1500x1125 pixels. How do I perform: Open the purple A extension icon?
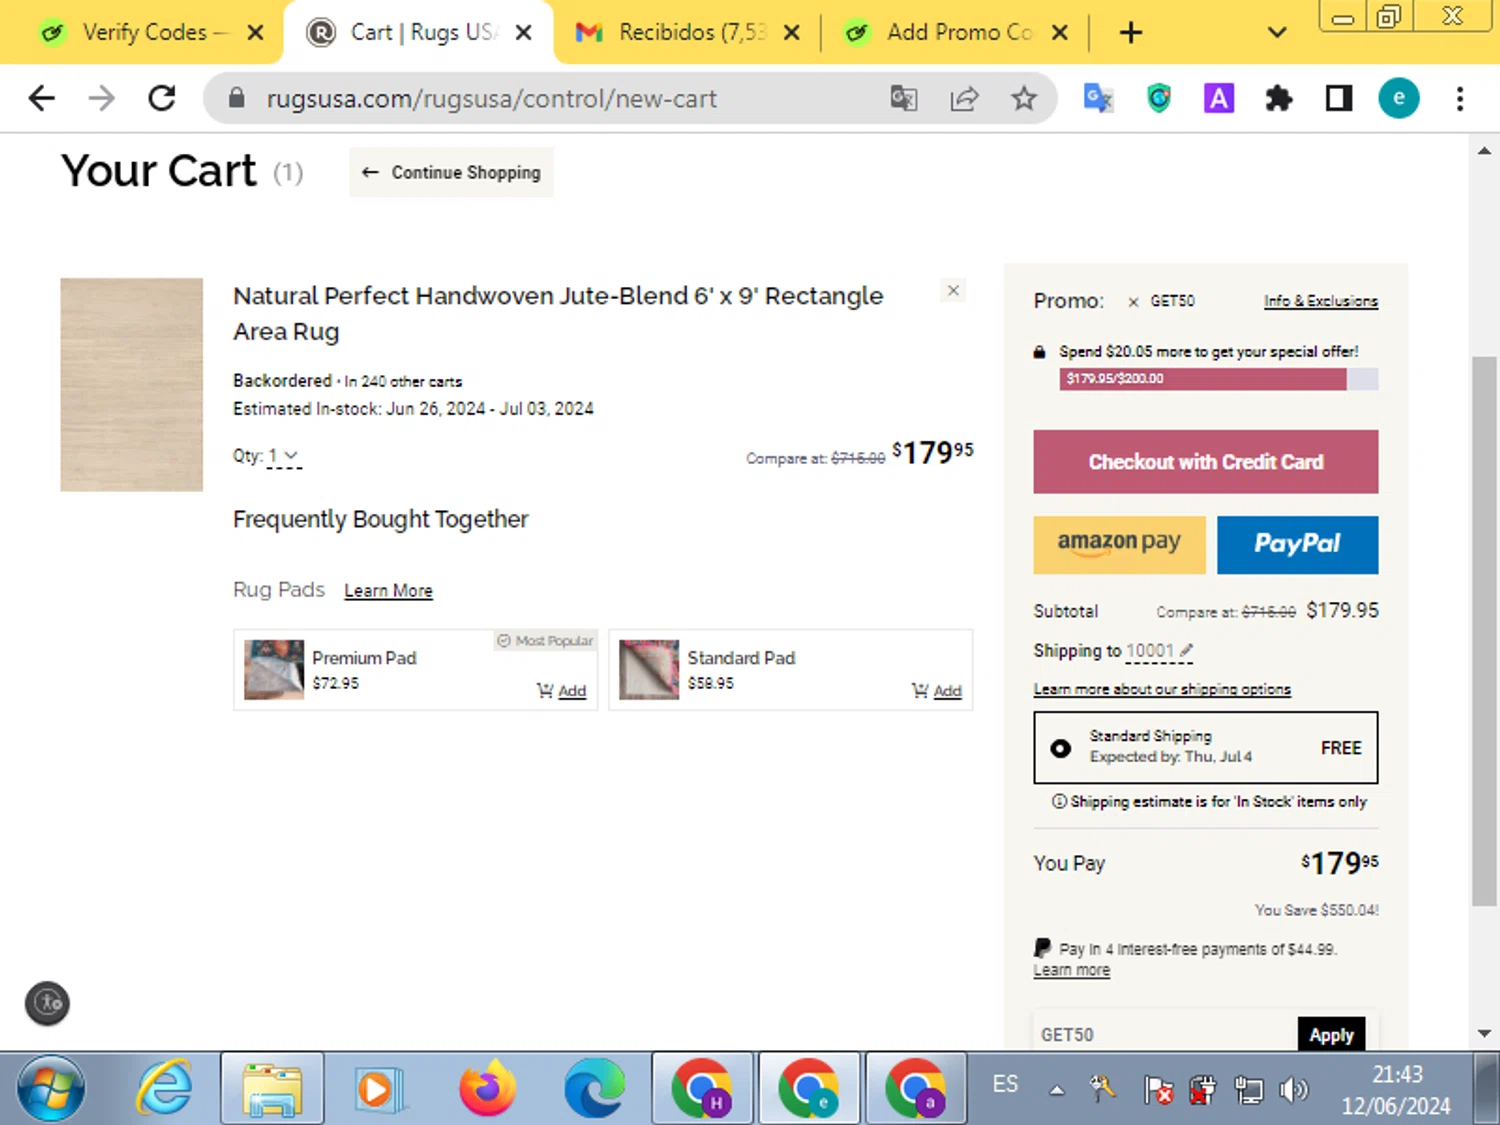click(1218, 98)
